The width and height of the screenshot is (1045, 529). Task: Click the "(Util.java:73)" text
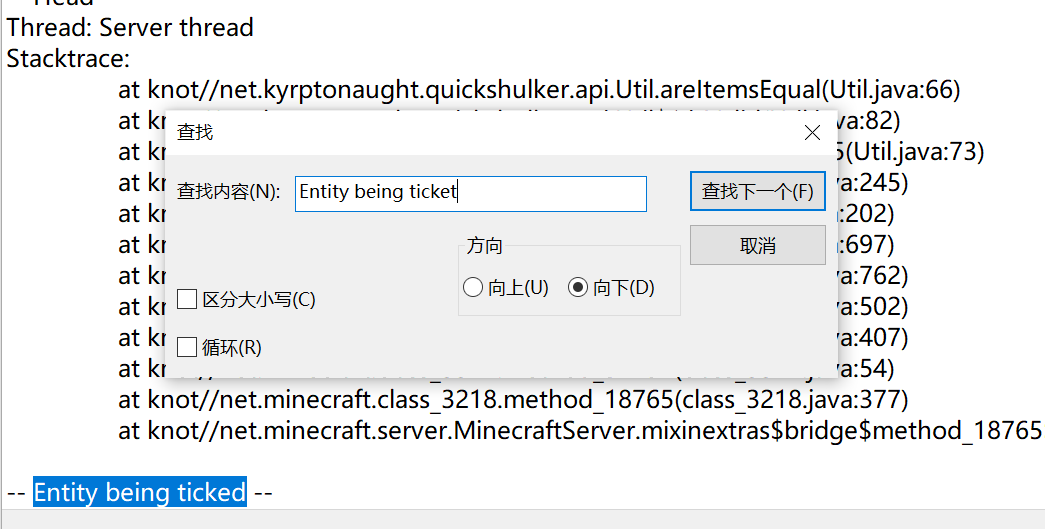pyautogui.click(x=915, y=152)
